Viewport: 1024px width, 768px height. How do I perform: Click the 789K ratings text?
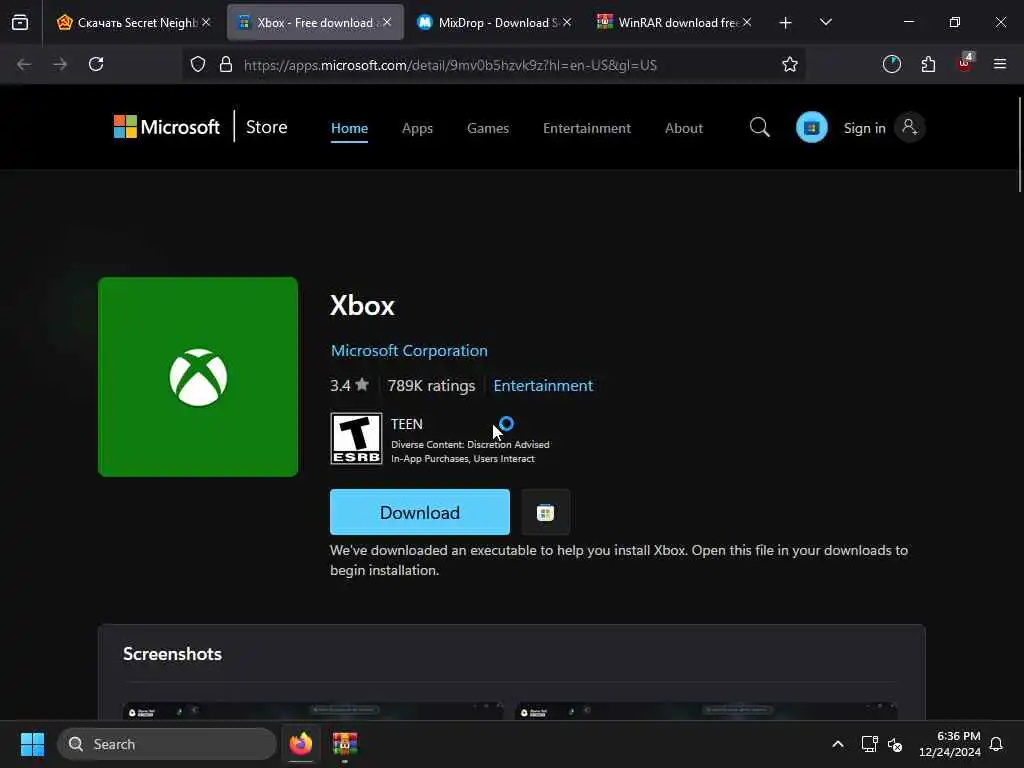coord(431,386)
